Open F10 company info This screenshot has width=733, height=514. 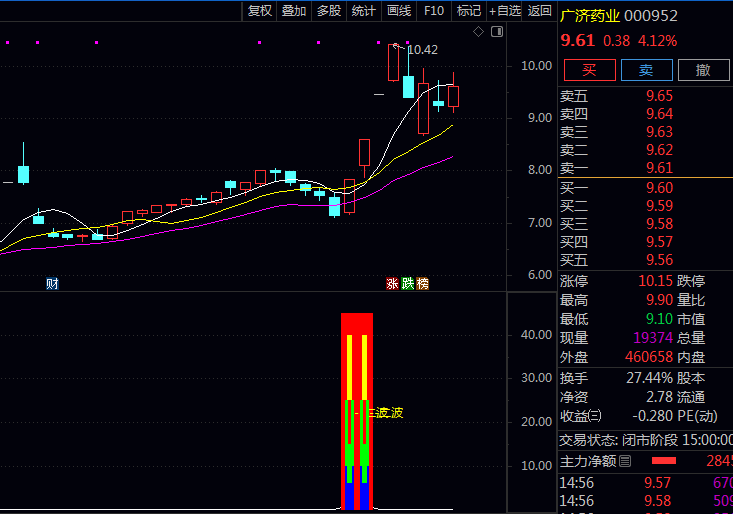point(434,11)
